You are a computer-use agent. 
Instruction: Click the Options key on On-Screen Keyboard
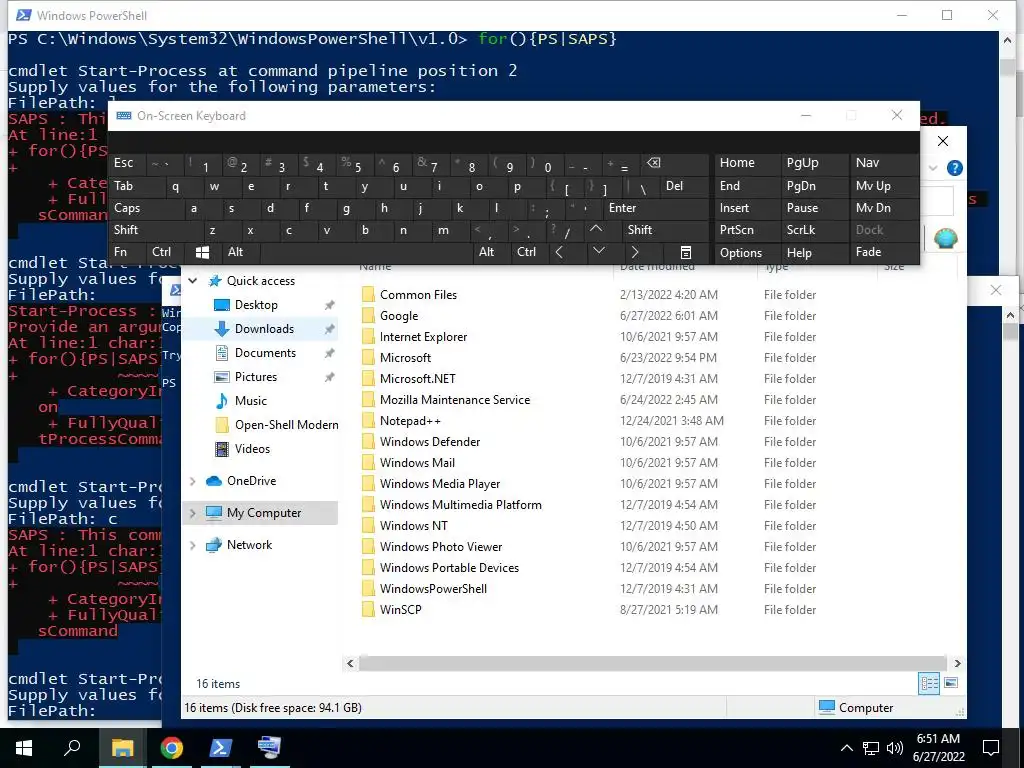747,252
